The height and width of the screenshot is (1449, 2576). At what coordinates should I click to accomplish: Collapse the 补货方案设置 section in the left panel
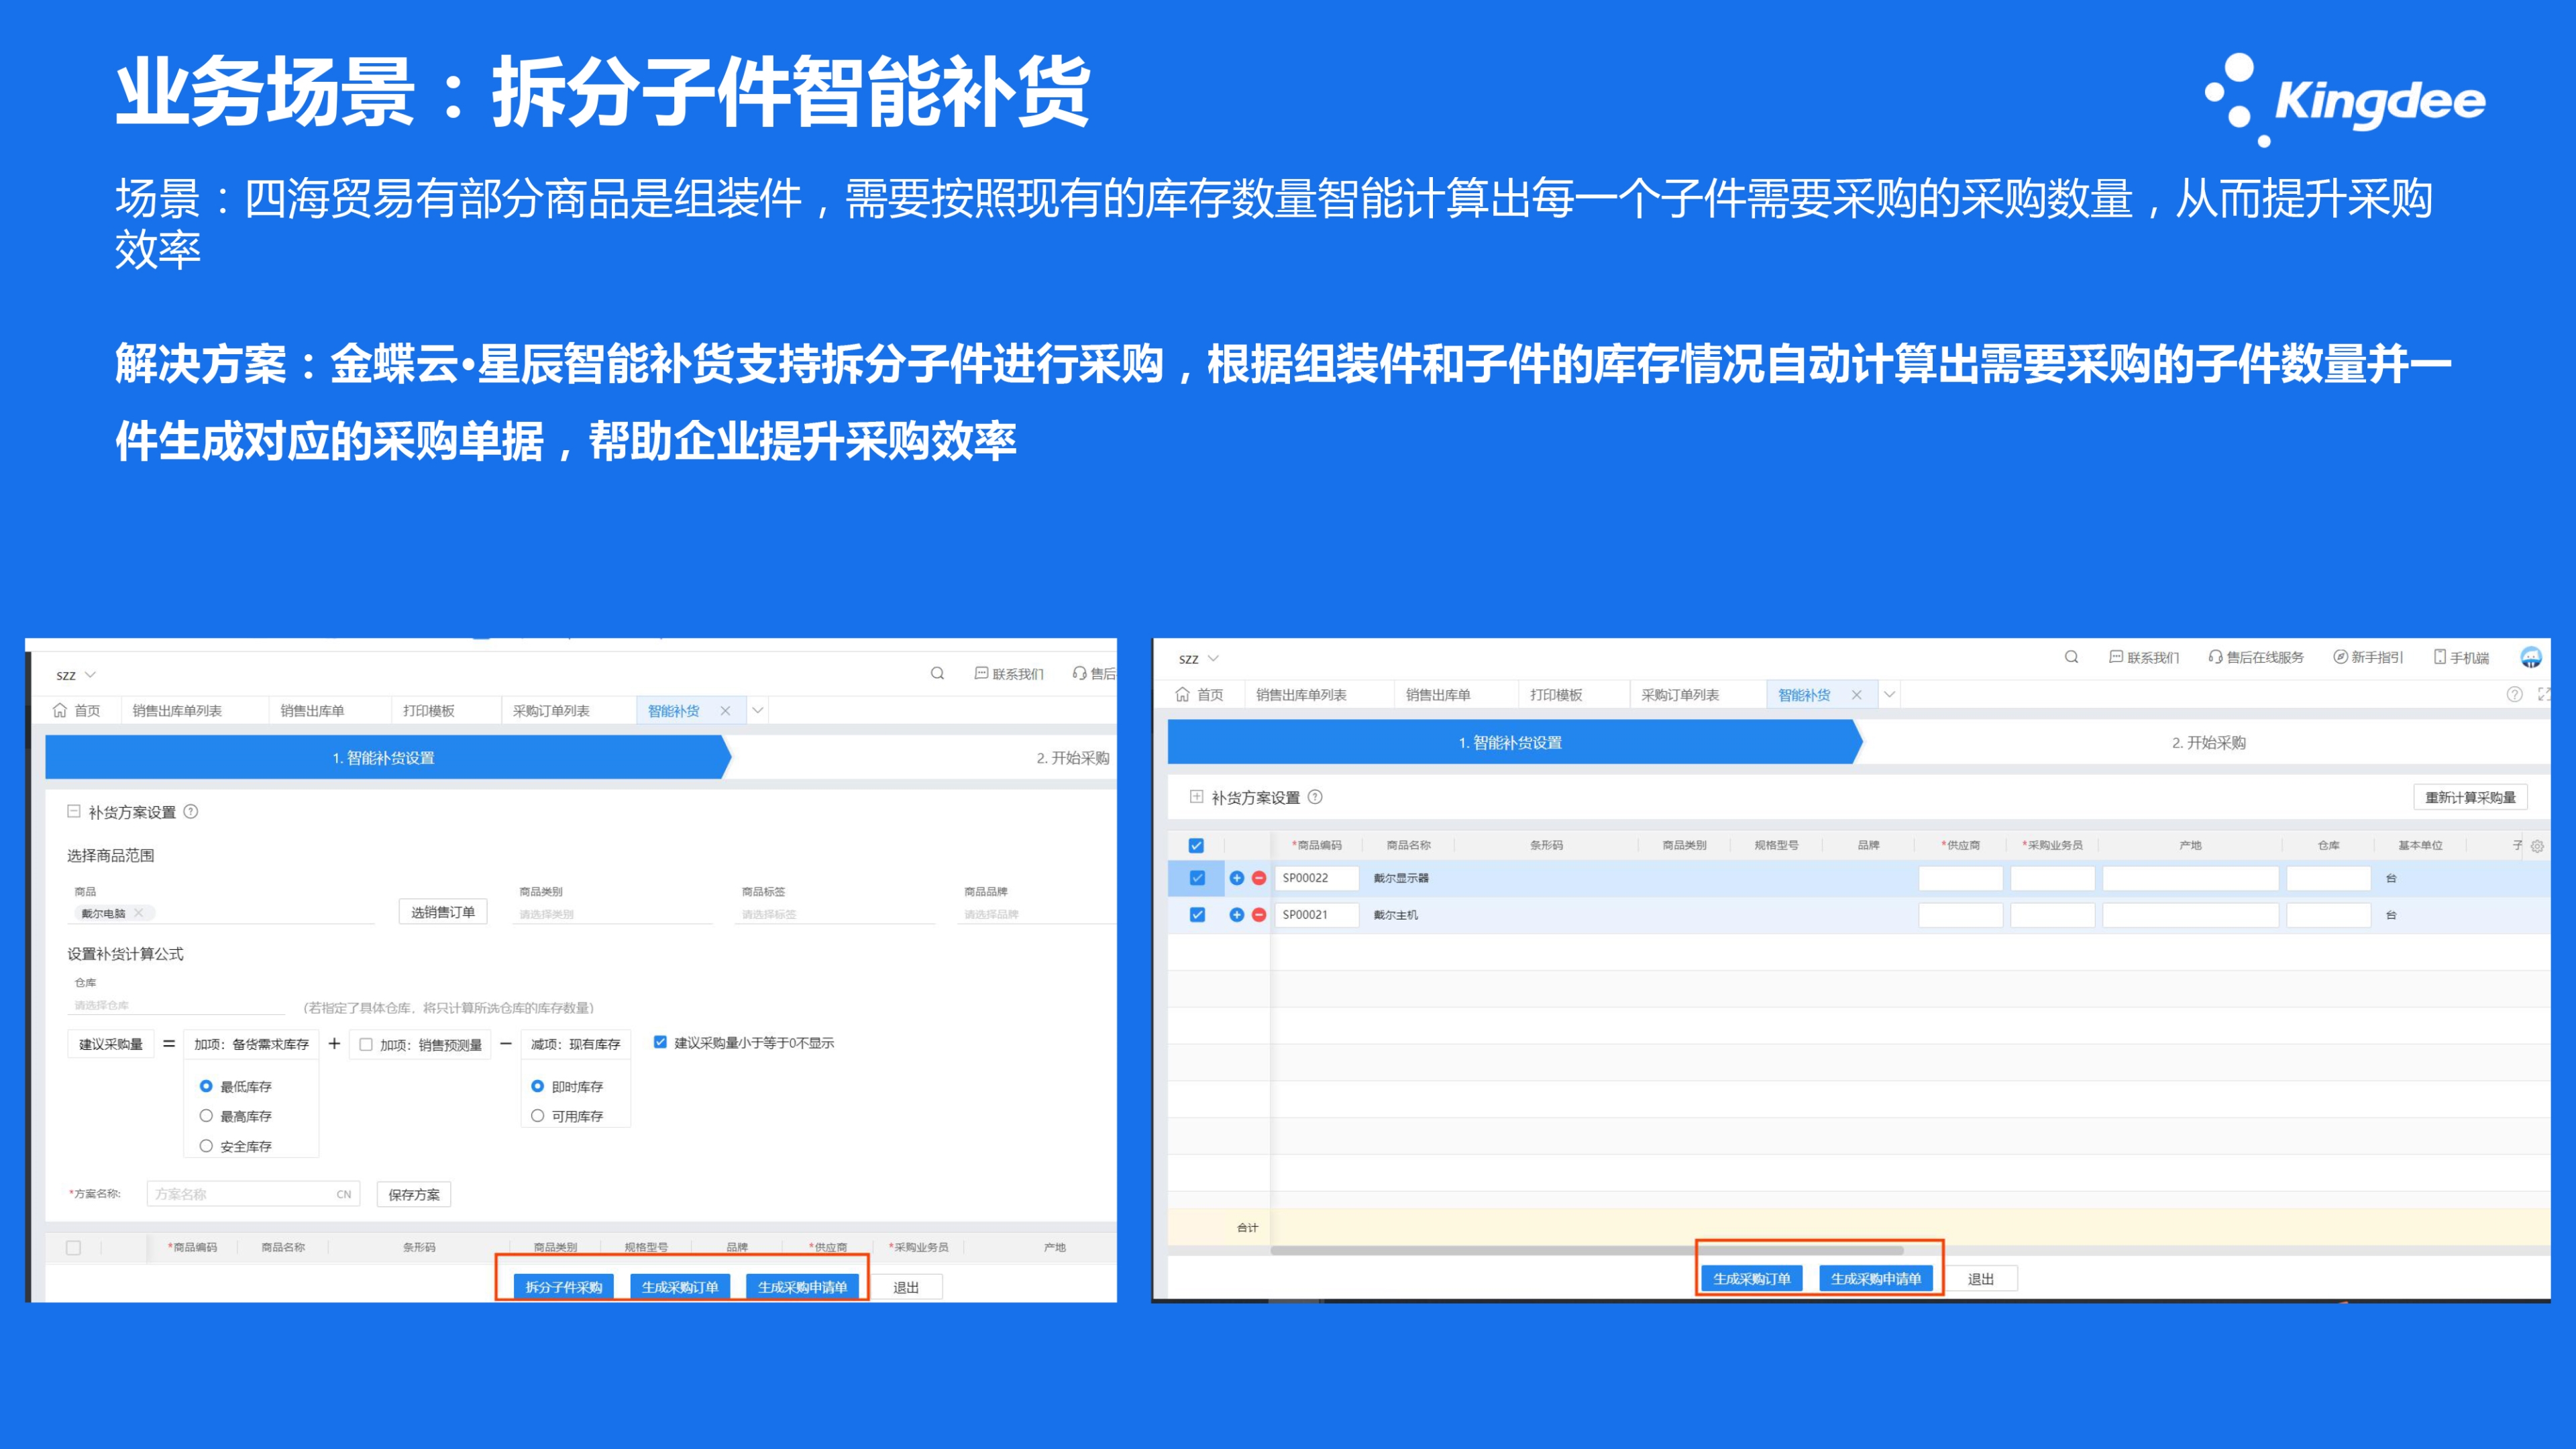pyautogui.click(x=74, y=812)
